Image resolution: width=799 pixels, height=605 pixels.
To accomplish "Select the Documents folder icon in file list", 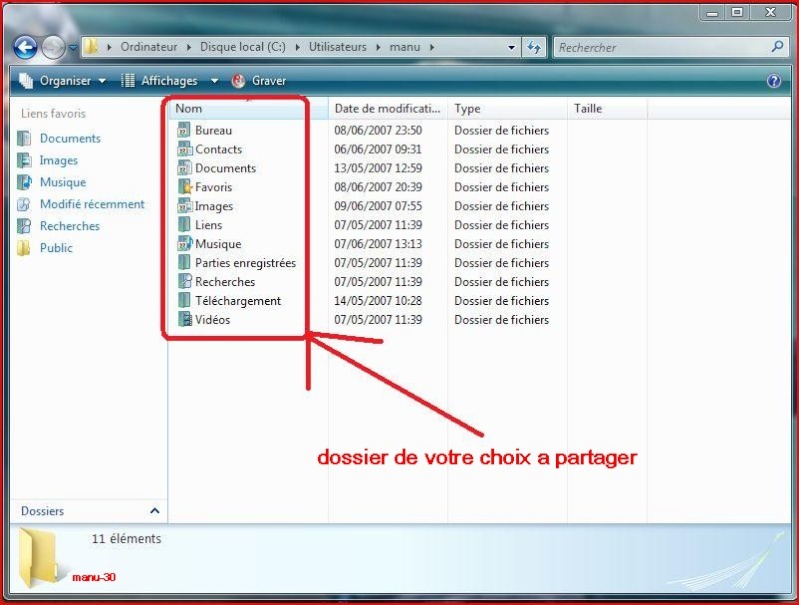I will click(184, 168).
